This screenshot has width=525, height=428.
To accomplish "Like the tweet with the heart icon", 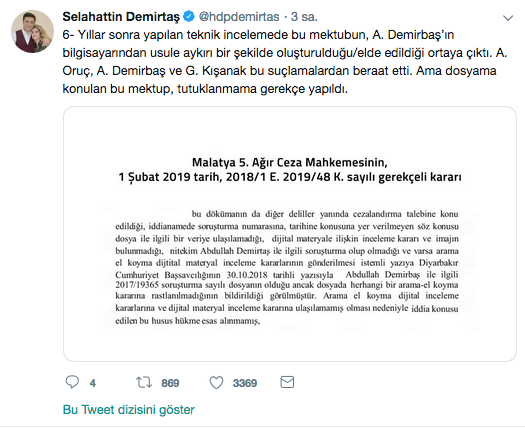I will point(216,382).
